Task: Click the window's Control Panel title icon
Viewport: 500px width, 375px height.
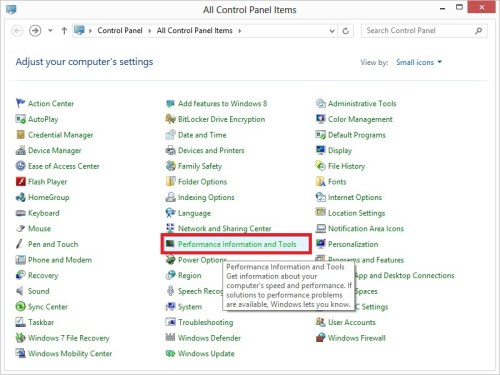Action: (11, 9)
